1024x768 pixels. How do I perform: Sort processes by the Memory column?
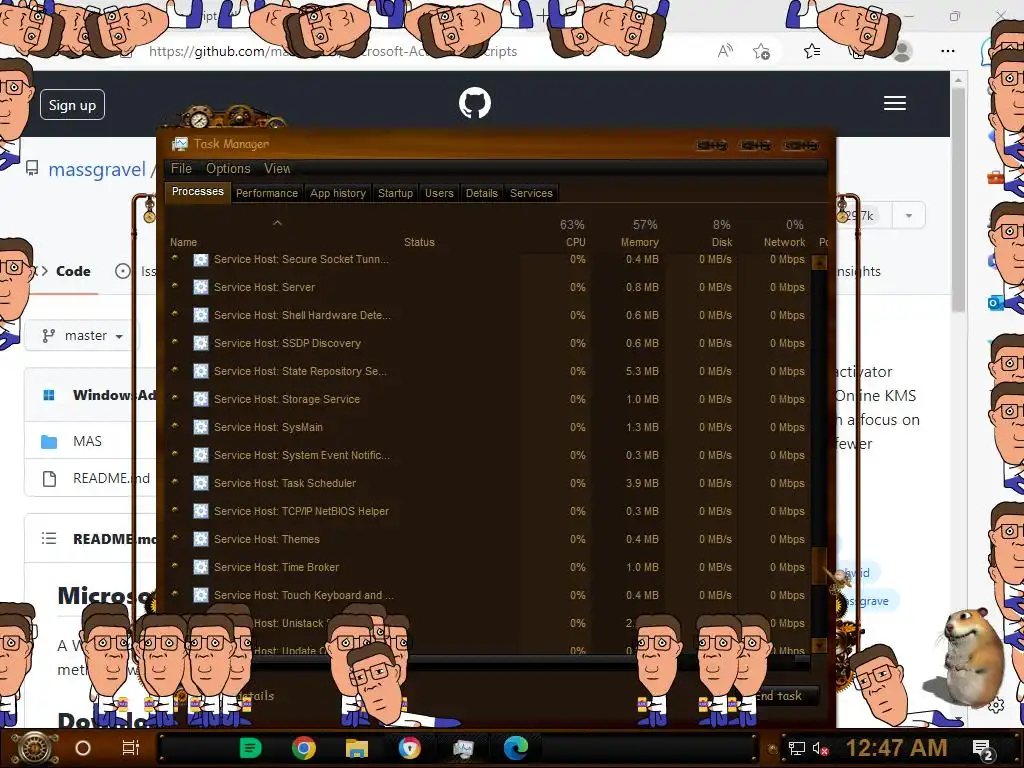pyautogui.click(x=639, y=242)
